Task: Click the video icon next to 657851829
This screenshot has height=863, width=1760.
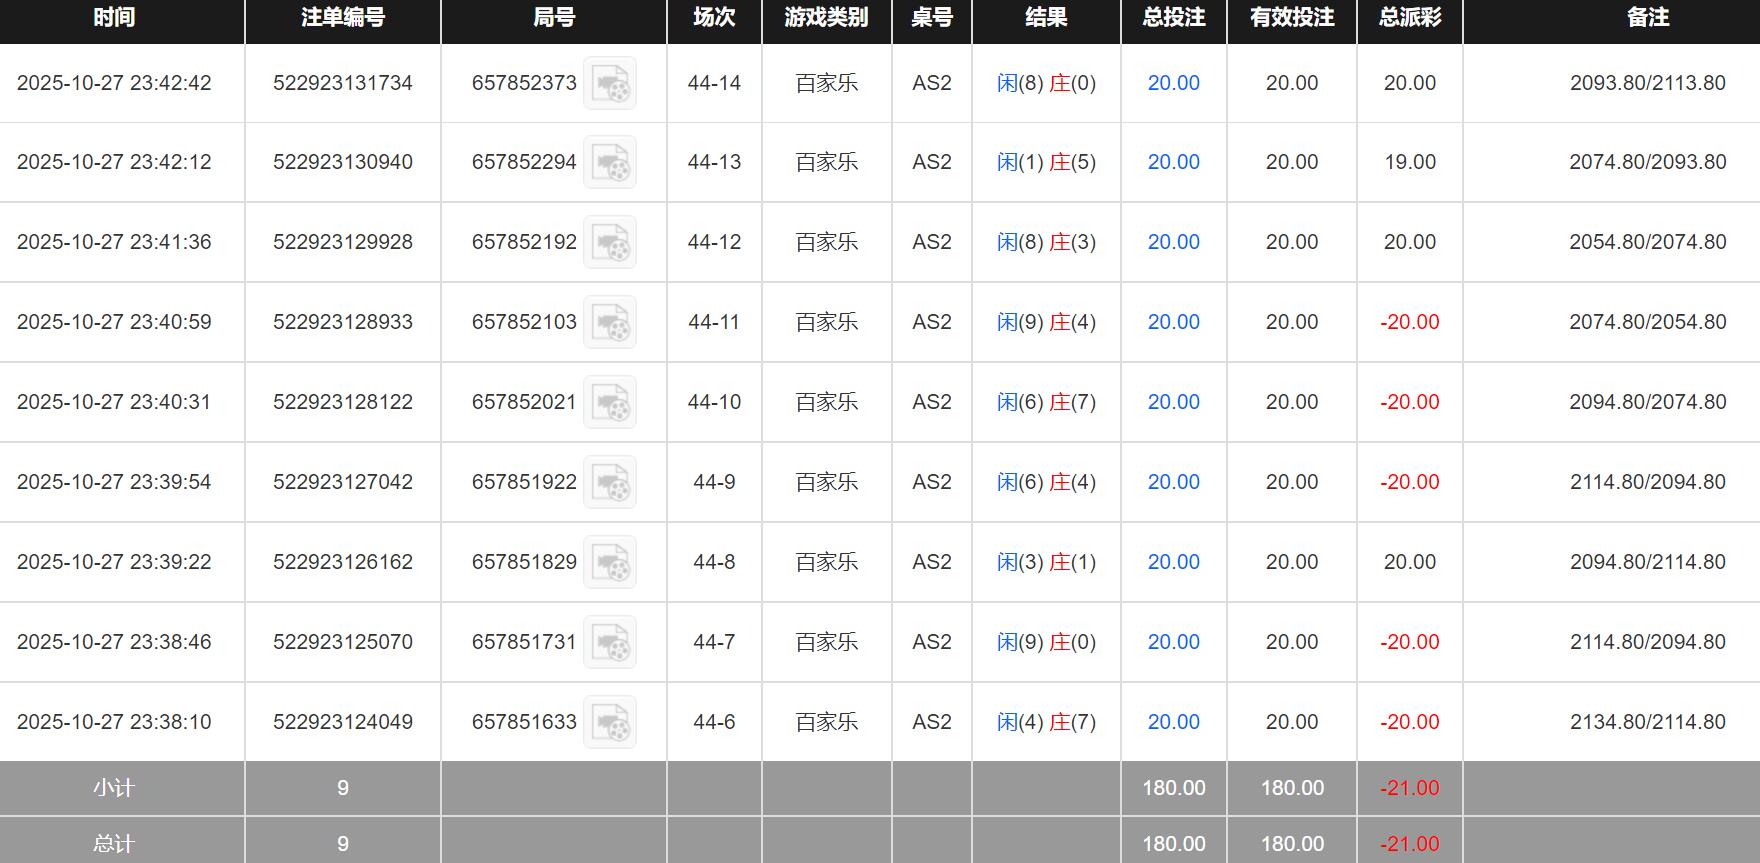Action: click(610, 563)
